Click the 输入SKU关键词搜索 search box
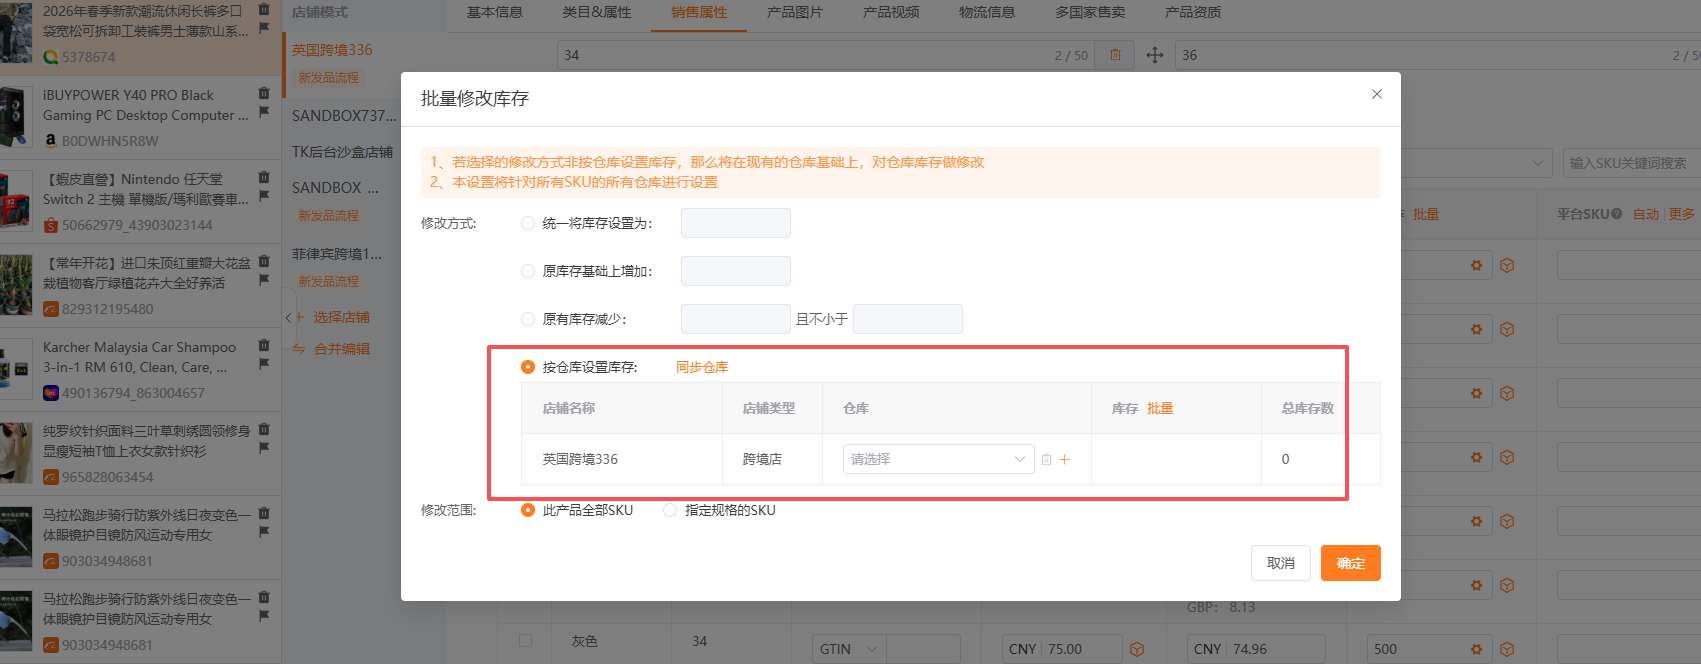1701x664 pixels. (1631, 163)
